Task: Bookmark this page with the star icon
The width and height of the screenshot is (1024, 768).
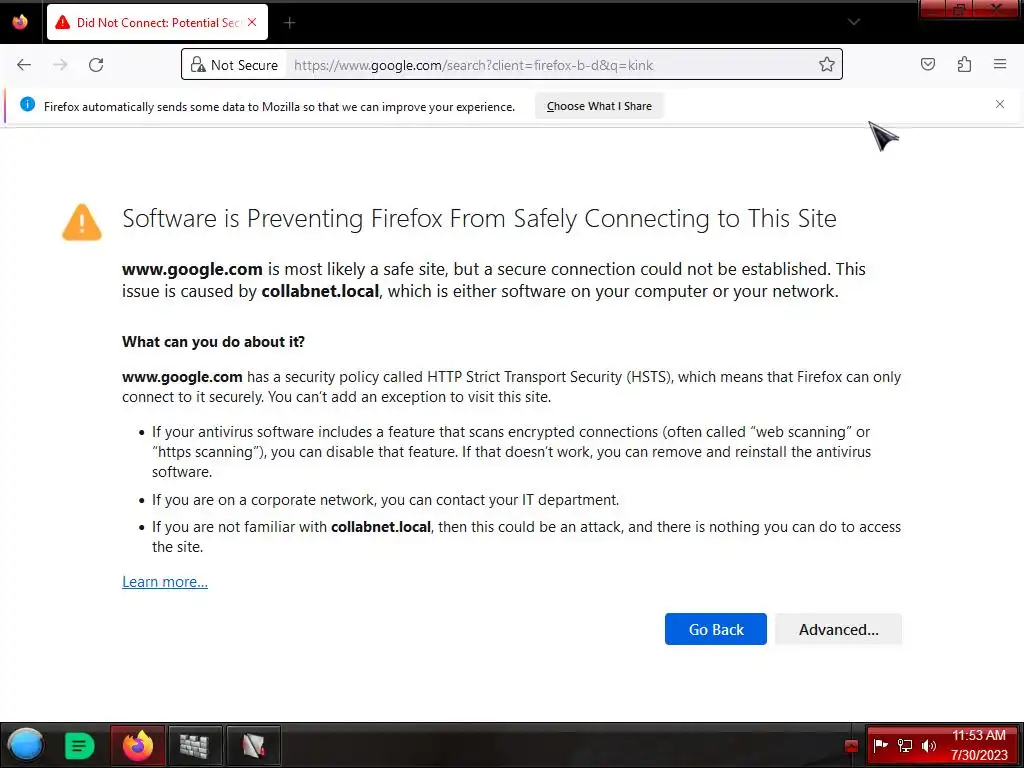Action: (827, 65)
